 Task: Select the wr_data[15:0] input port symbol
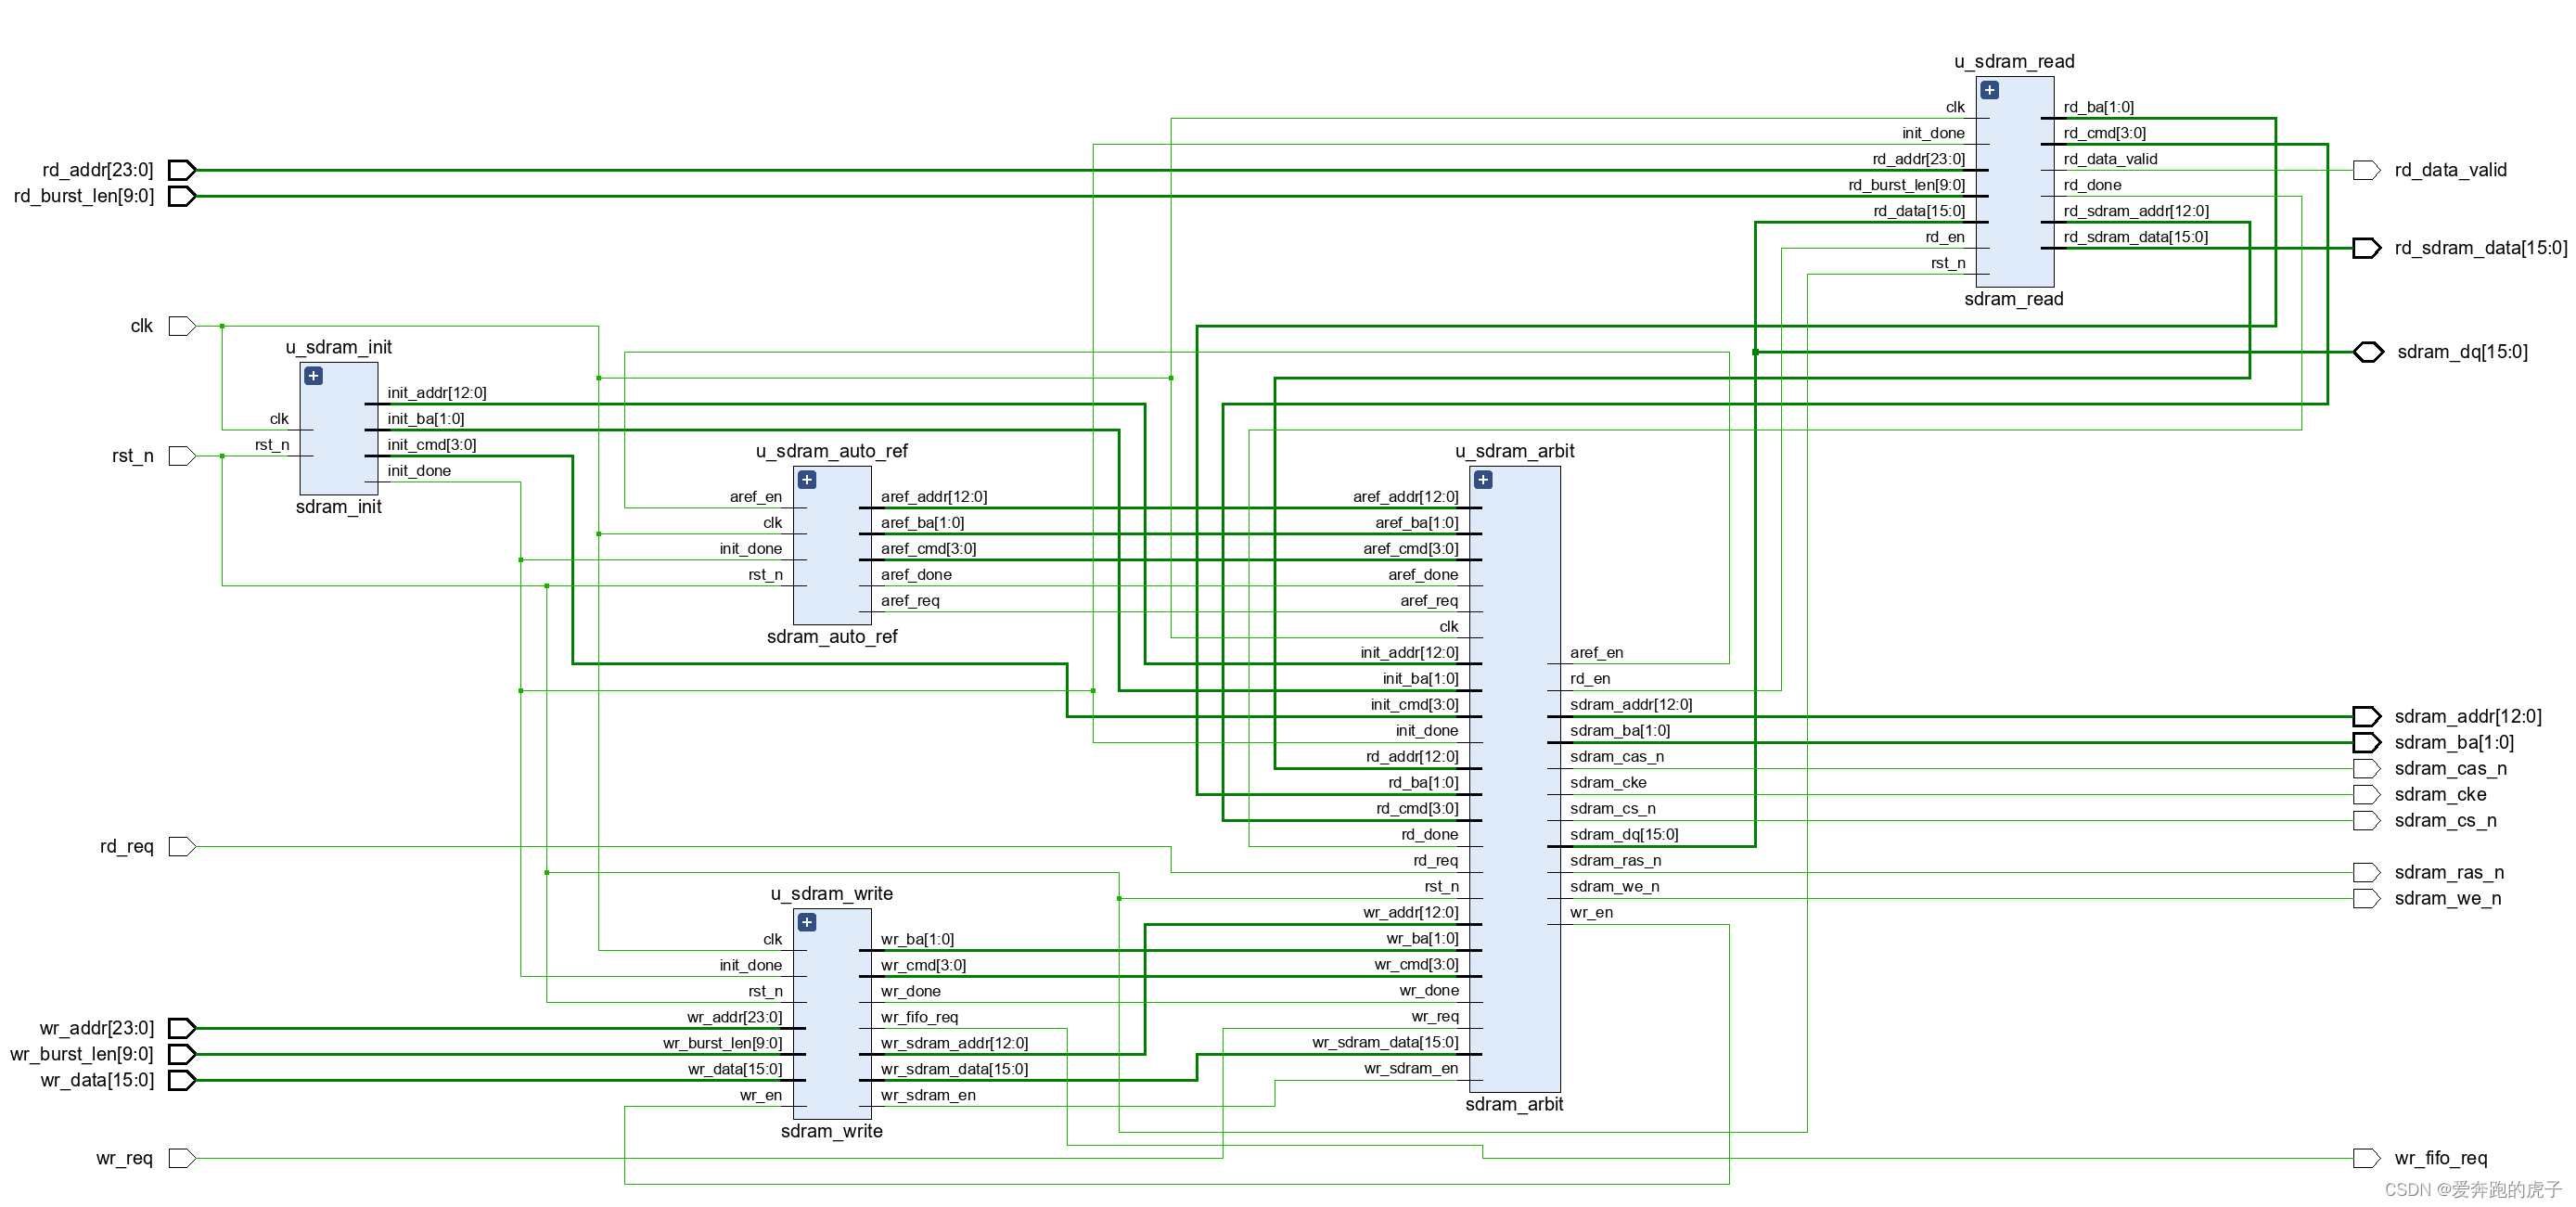[x=182, y=1080]
